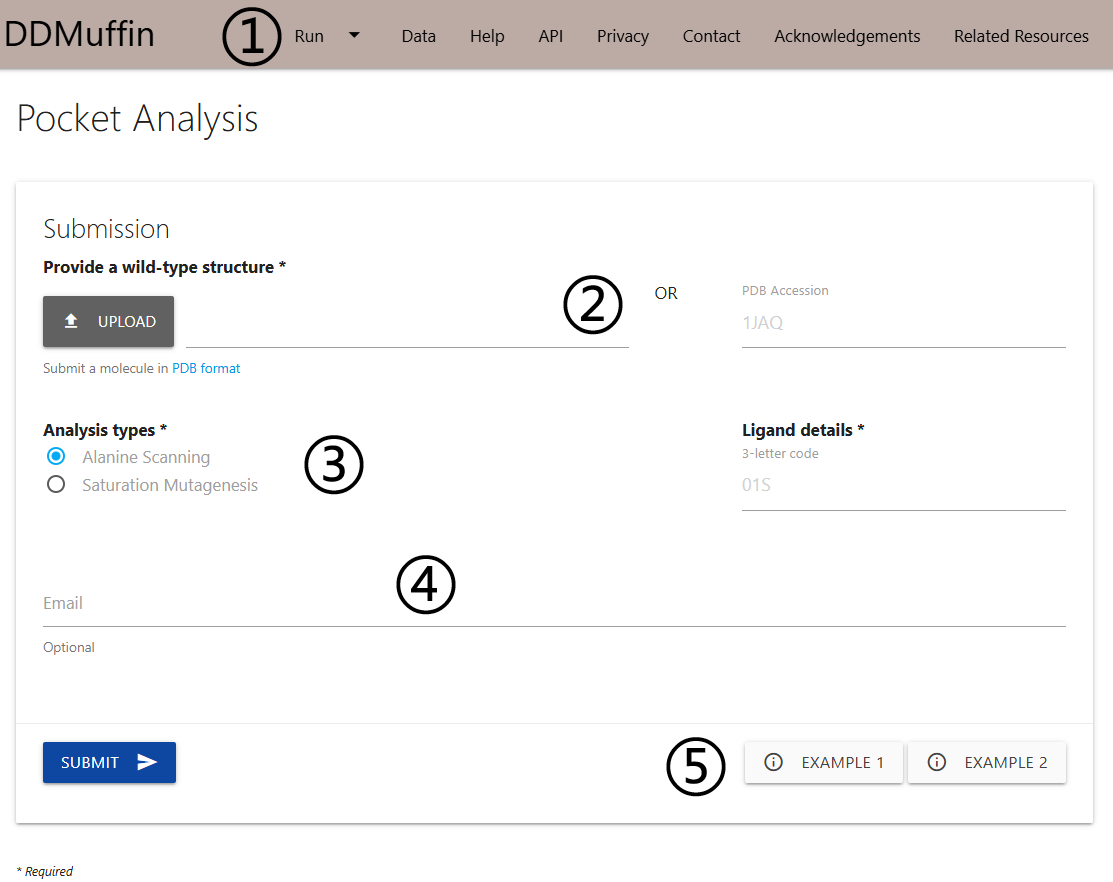Viewport: 1113px width, 882px height.
Task: Open the Run menu
Action: coord(309,36)
